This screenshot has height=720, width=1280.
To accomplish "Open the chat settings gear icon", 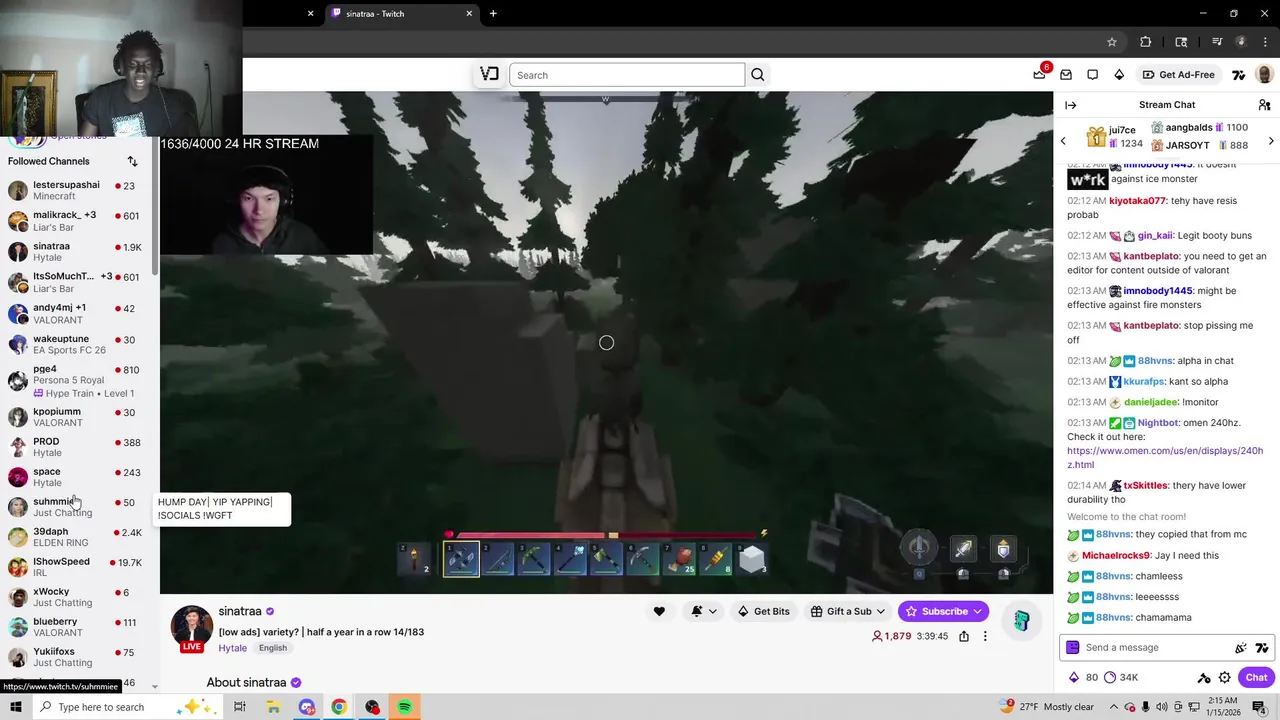I will pyautogui.click(x=1224, y=677).
